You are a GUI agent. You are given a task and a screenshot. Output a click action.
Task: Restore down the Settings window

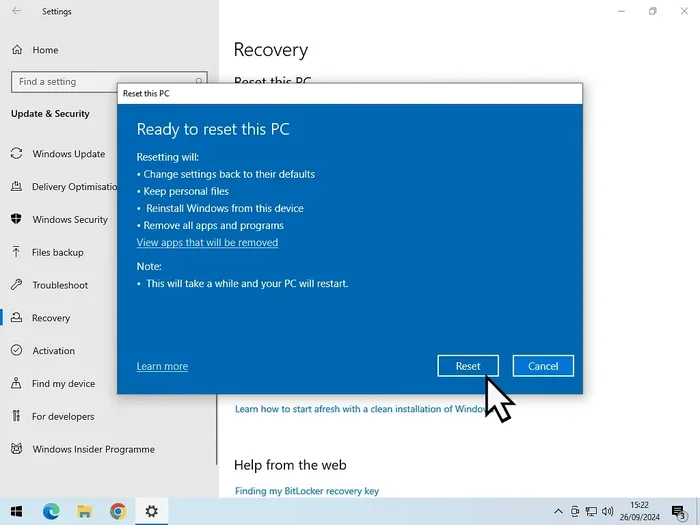click(653, 11)
